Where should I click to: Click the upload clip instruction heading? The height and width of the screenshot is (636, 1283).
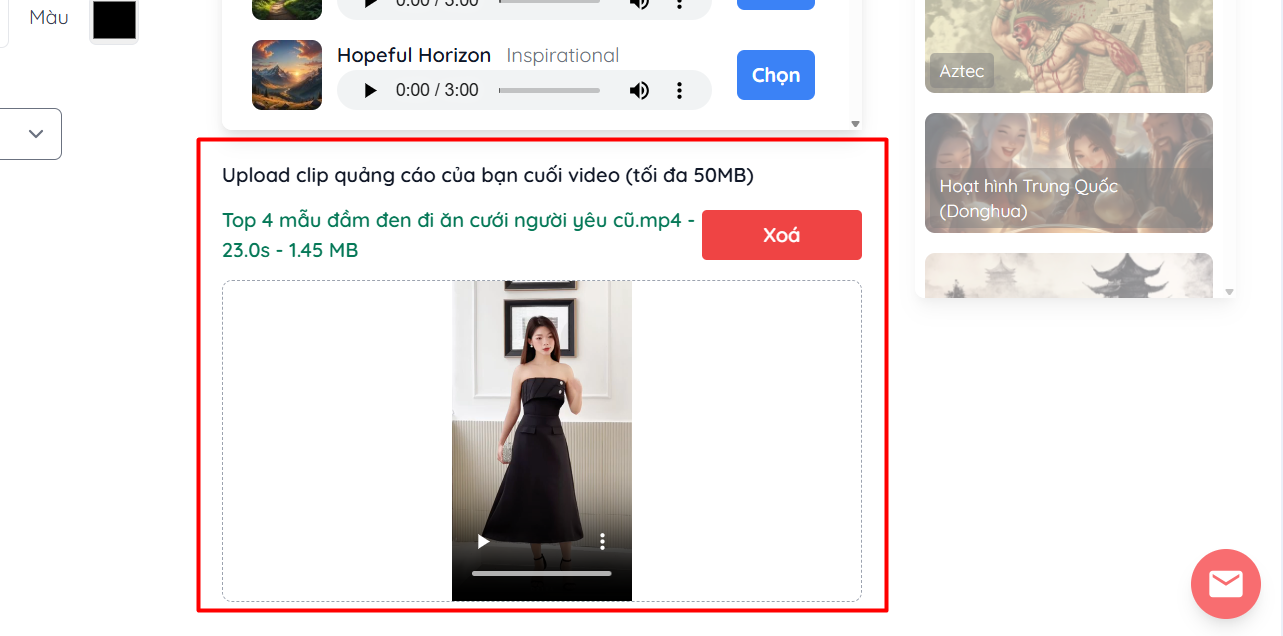coord(488,176)
